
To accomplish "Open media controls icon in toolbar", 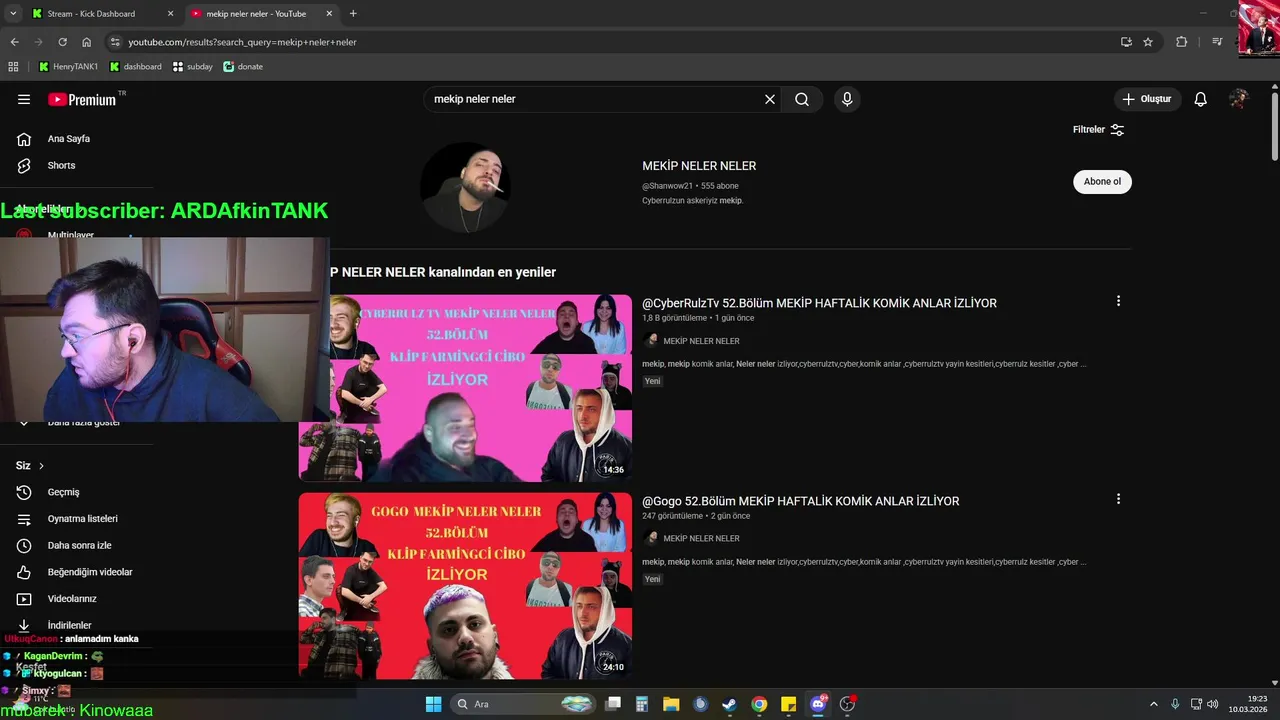I will [1217, 42].
